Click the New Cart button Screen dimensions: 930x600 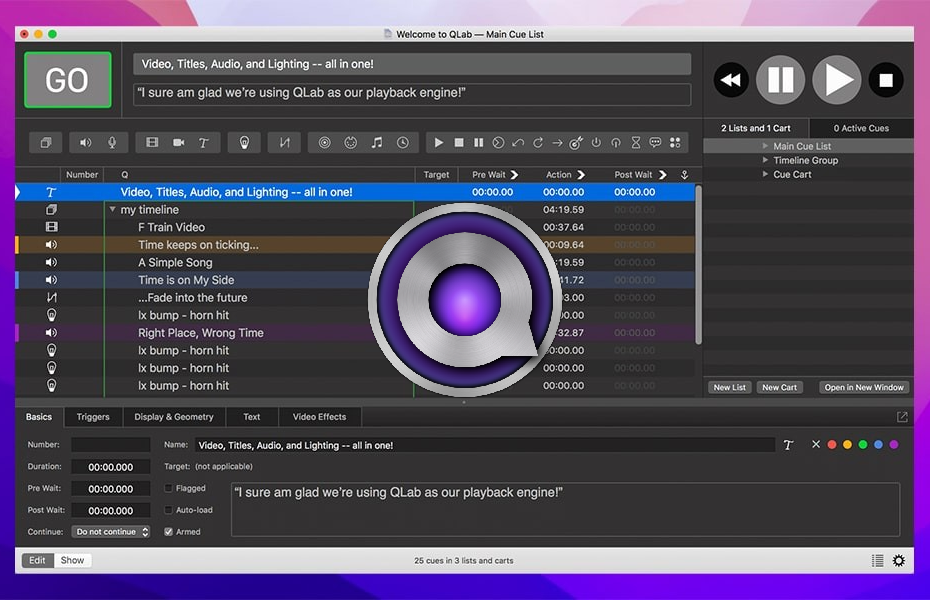(x=779, y=387)
